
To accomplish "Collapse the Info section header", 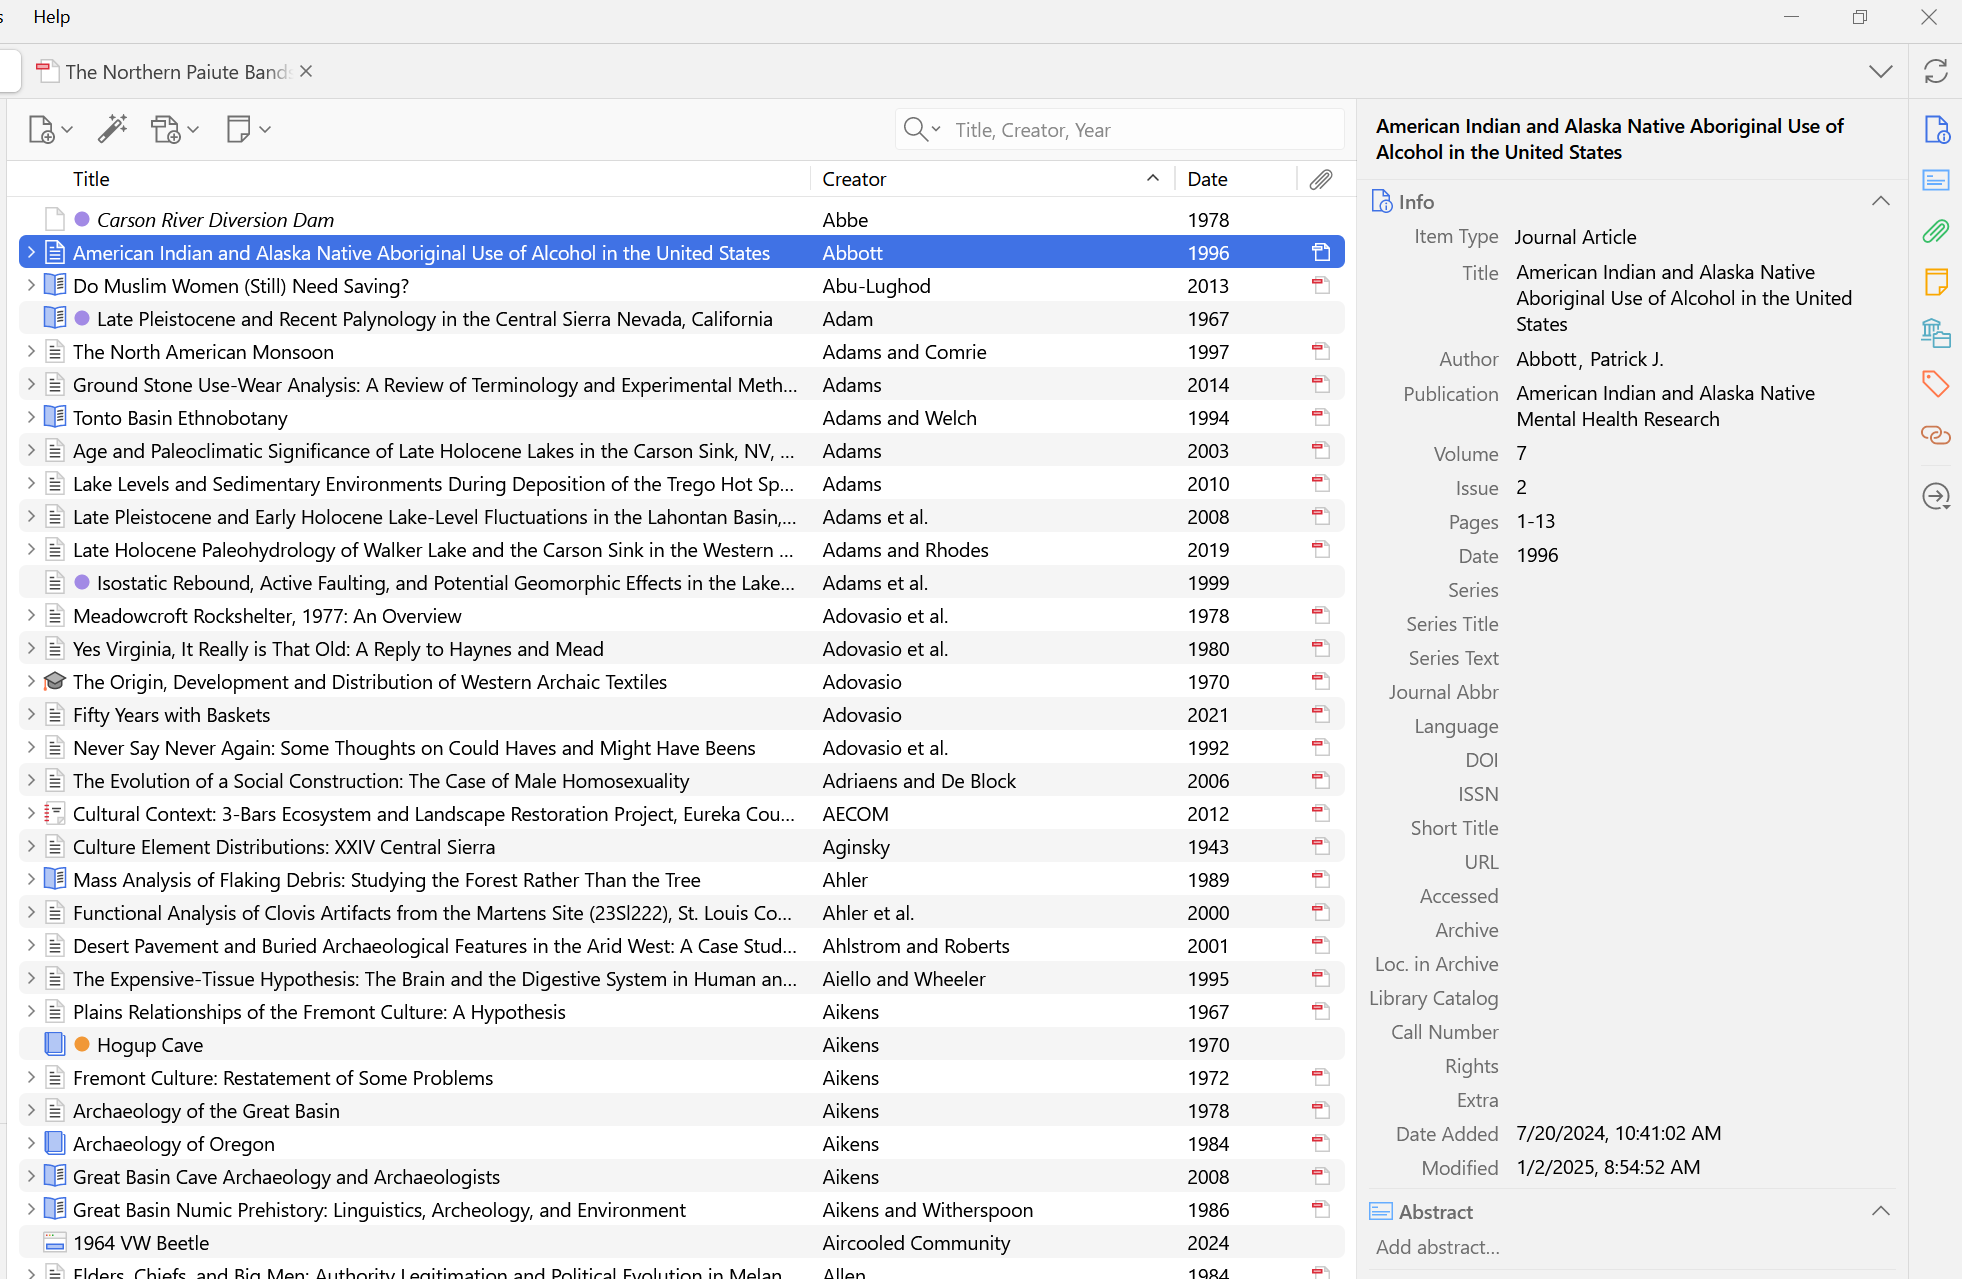I will (x=1880, y=201).
